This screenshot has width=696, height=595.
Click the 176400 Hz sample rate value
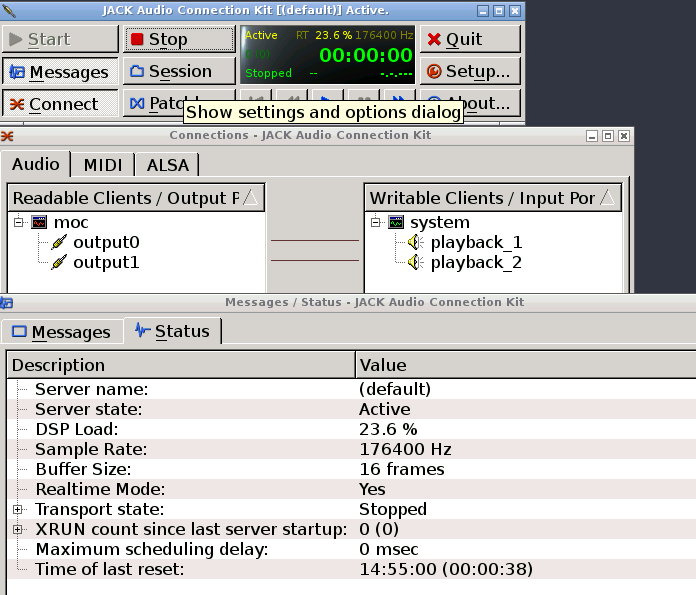click(405, 449)
